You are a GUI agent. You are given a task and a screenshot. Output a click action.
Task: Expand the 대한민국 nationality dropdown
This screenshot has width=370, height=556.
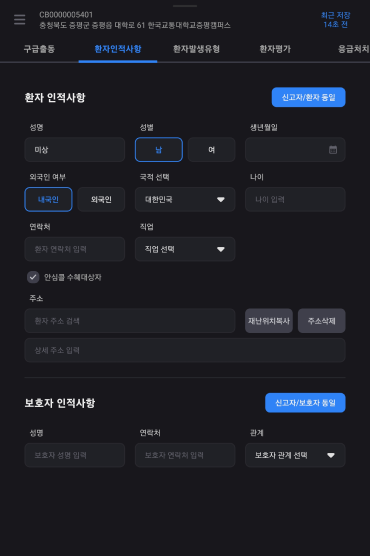(x=185, y=199)
